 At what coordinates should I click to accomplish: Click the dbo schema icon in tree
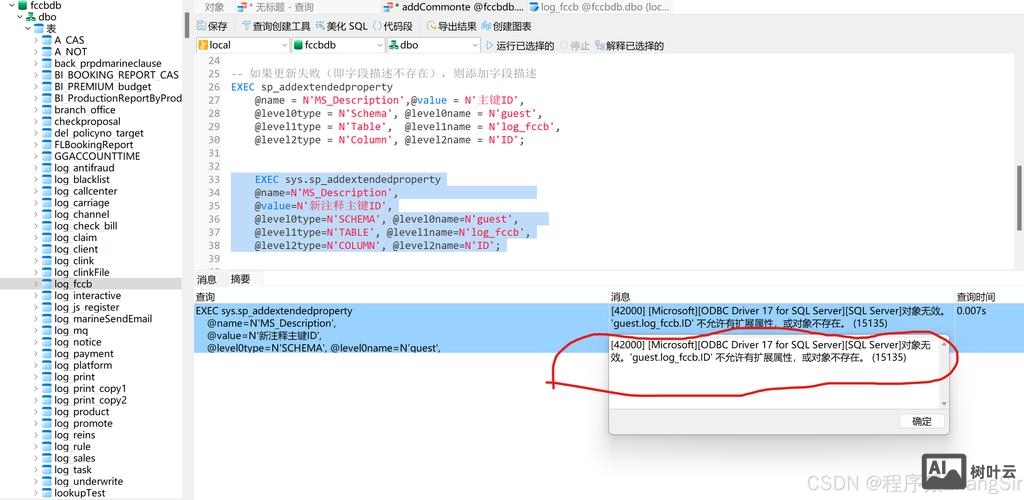(x=31, y=17)
